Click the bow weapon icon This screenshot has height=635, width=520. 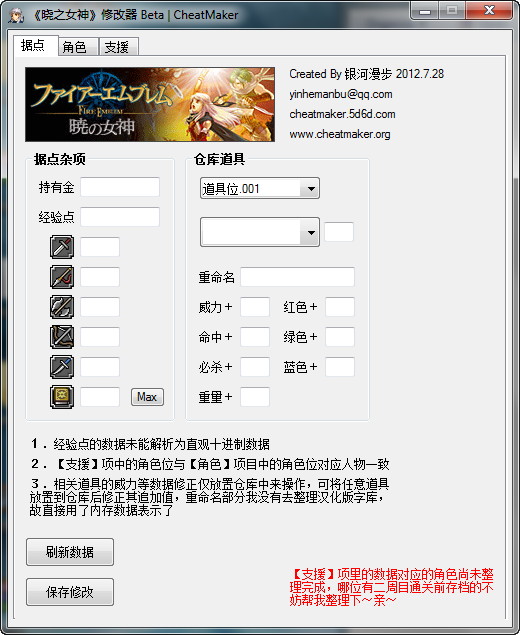[x=62, y=337]
